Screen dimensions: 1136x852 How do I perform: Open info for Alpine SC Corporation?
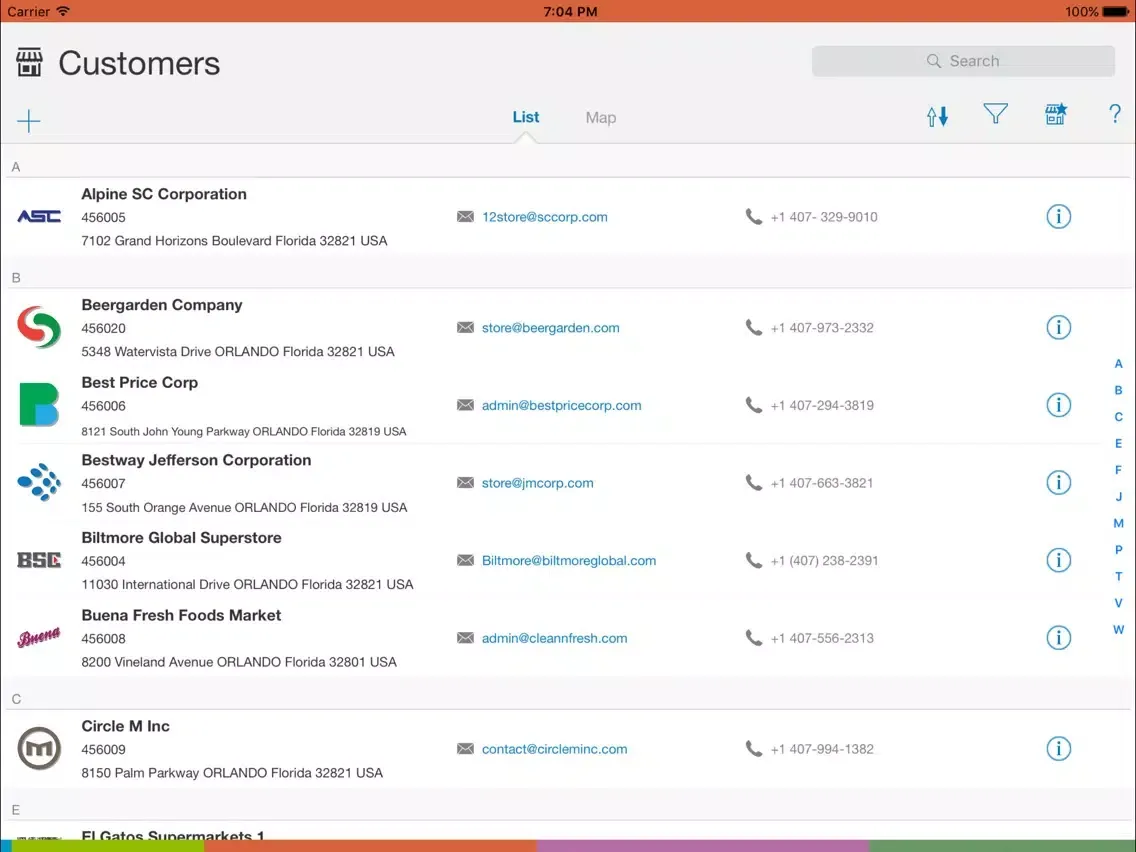[1058, 216]
